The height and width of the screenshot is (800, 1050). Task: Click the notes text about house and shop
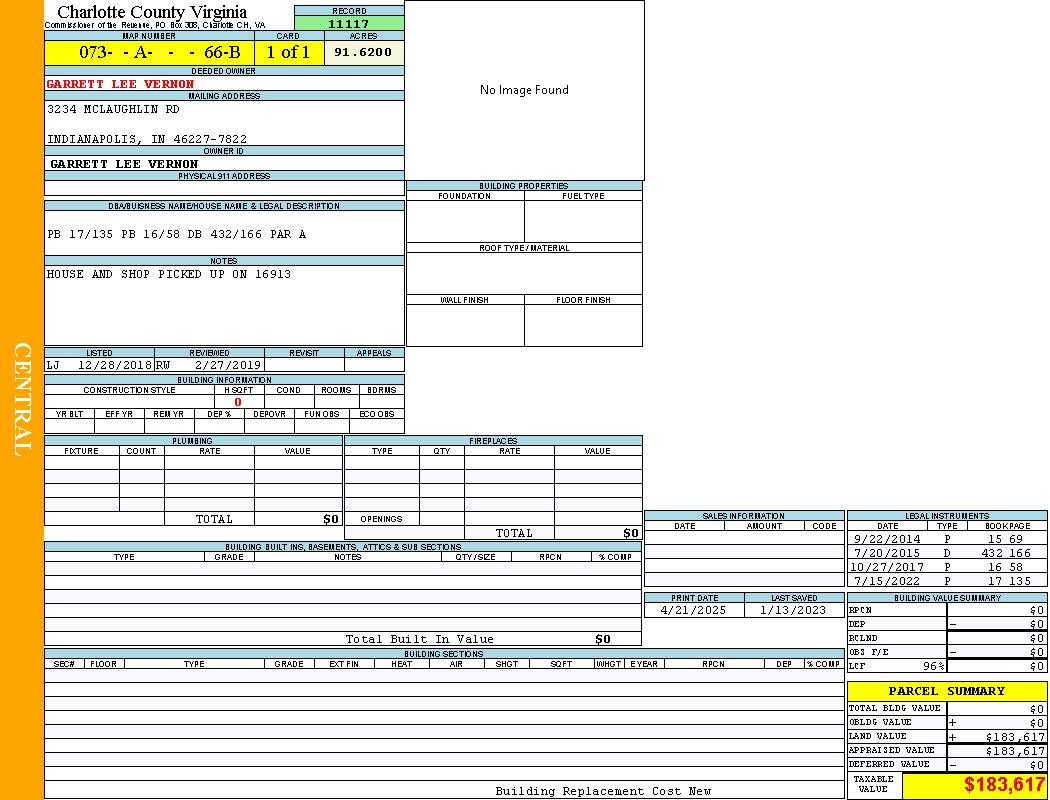(168, 274)
